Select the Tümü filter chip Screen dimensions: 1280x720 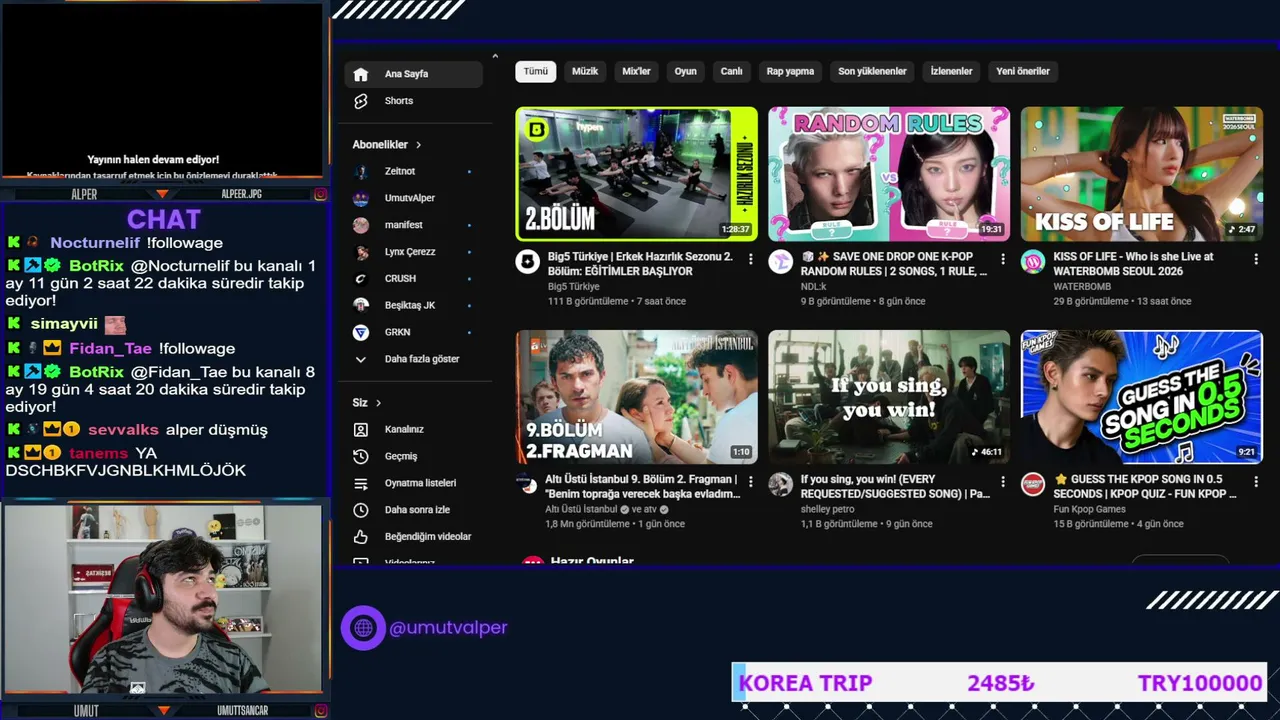coord(536,72)
